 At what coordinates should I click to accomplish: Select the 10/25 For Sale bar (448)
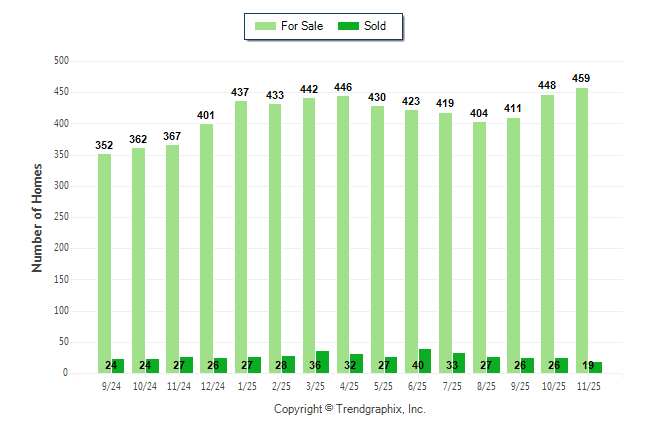[548, 233]
